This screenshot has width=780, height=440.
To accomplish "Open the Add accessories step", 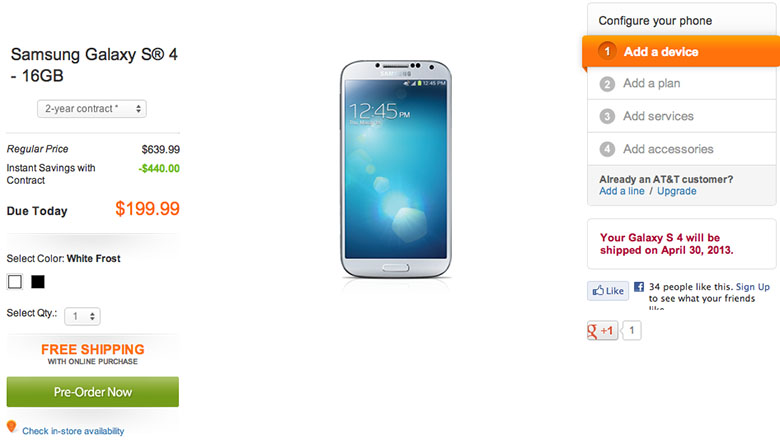I will point(682,149).
